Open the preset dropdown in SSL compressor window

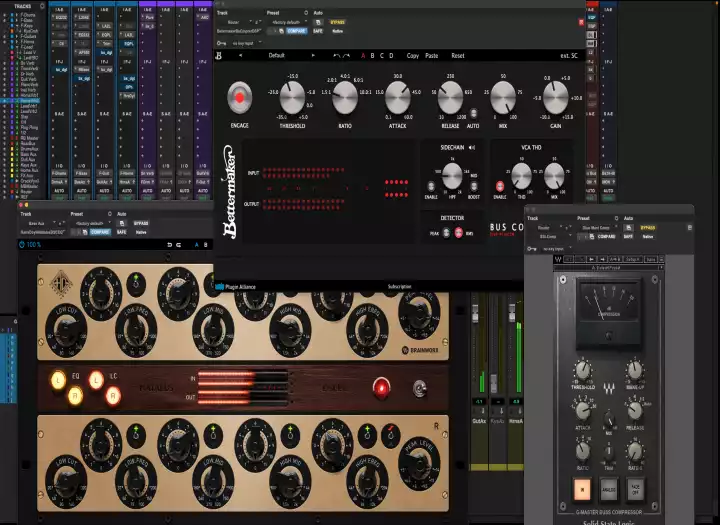click(x=599, y=228)
